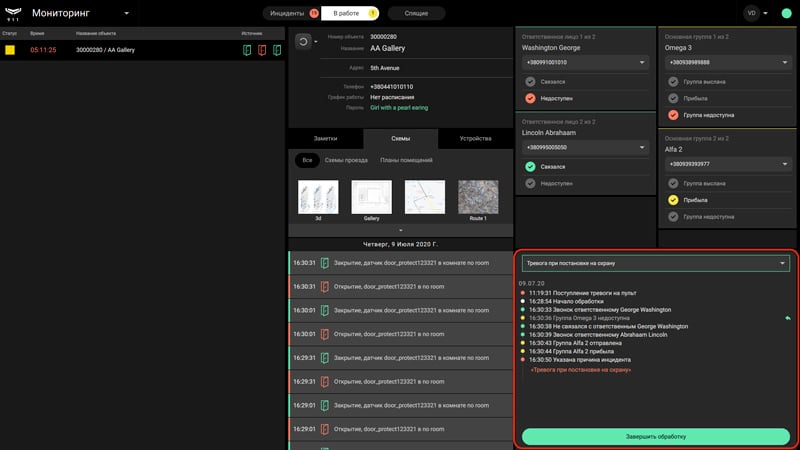
Task: Click the last green door icon in incident row
Action: (277, 50)
